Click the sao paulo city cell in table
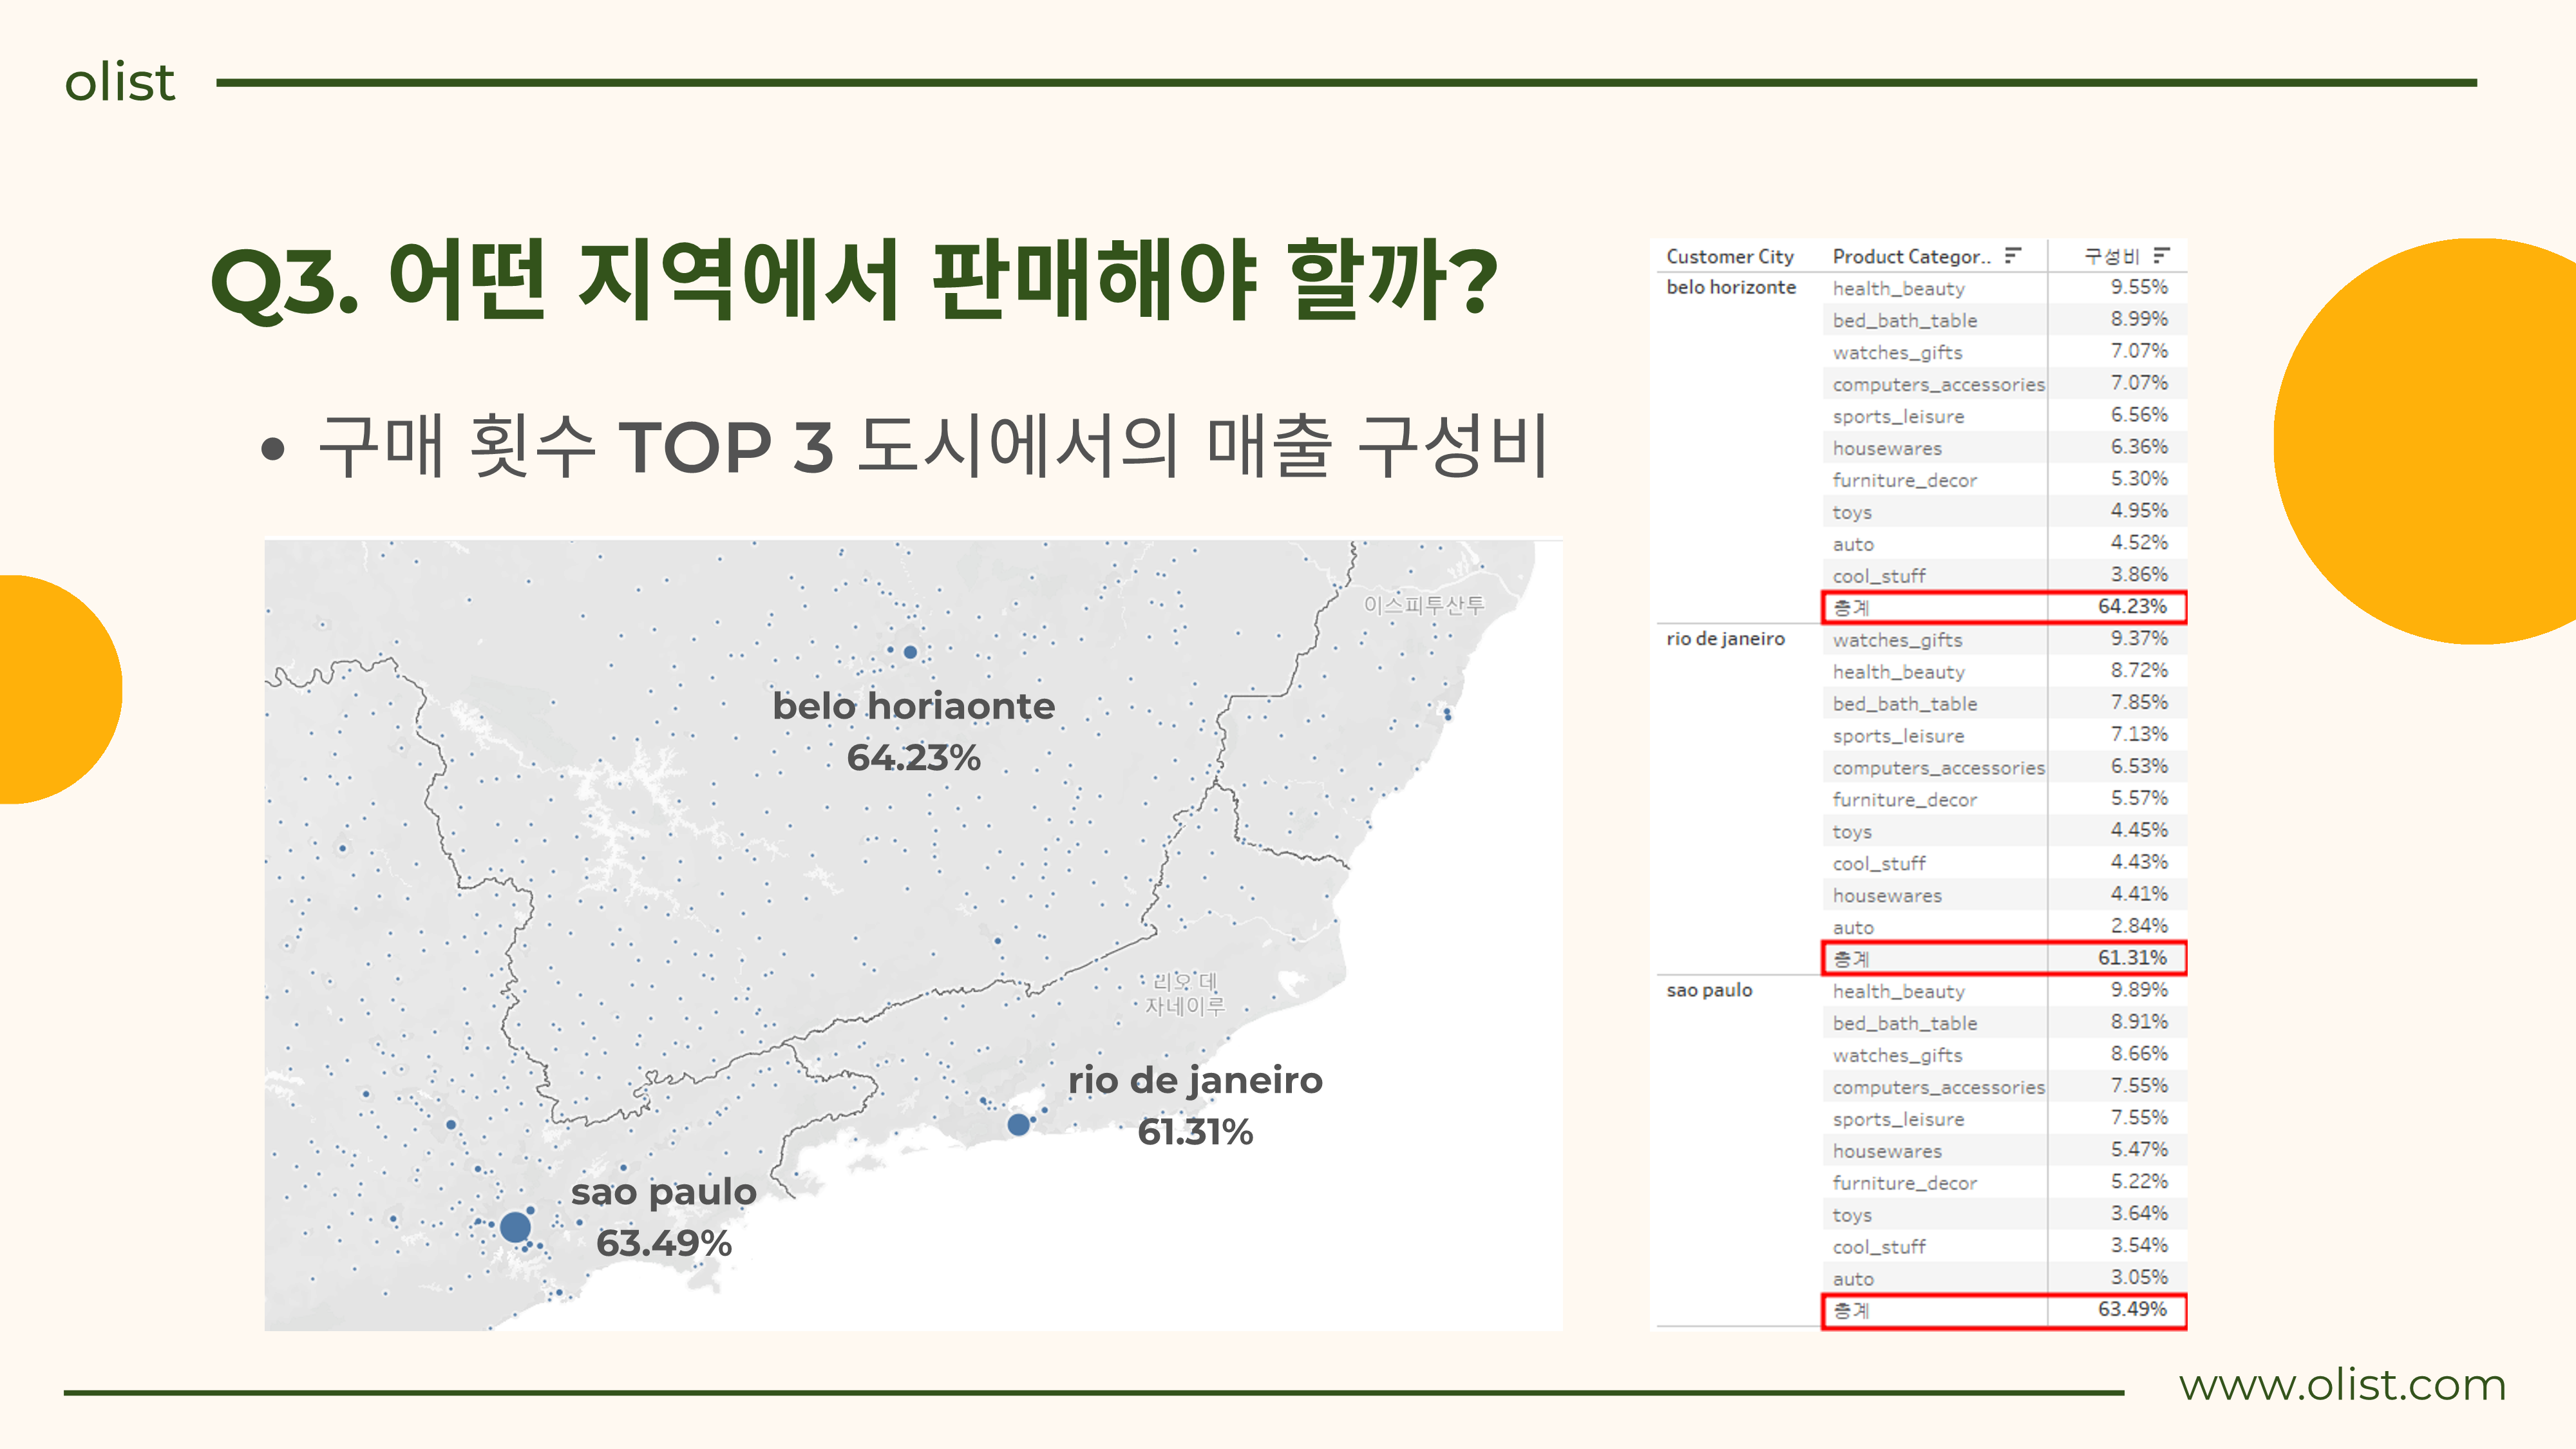 (x=1709, y=990)
